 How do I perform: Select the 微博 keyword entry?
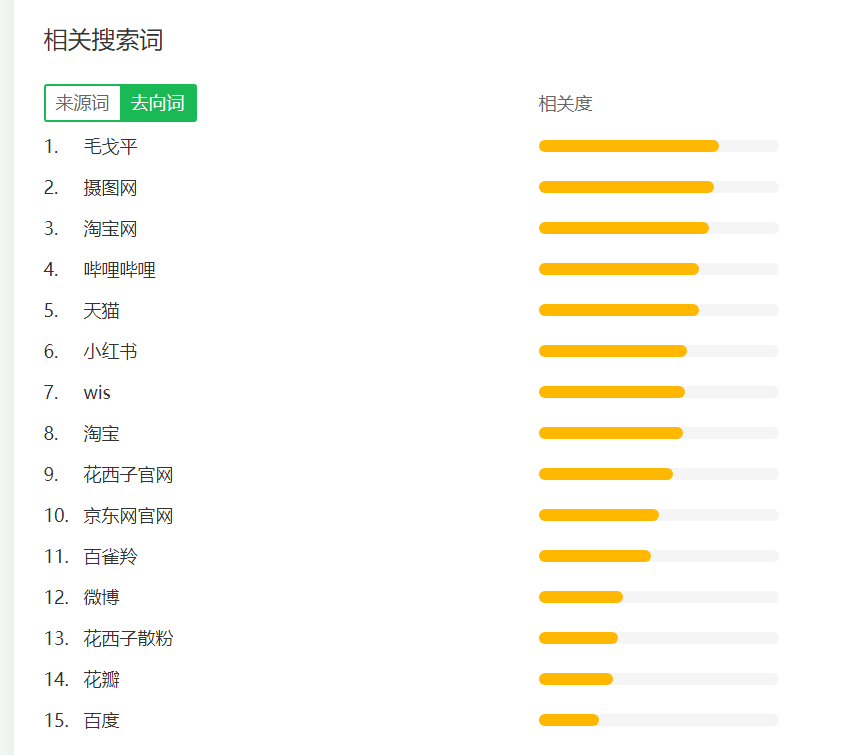click(x=101, y=598)
